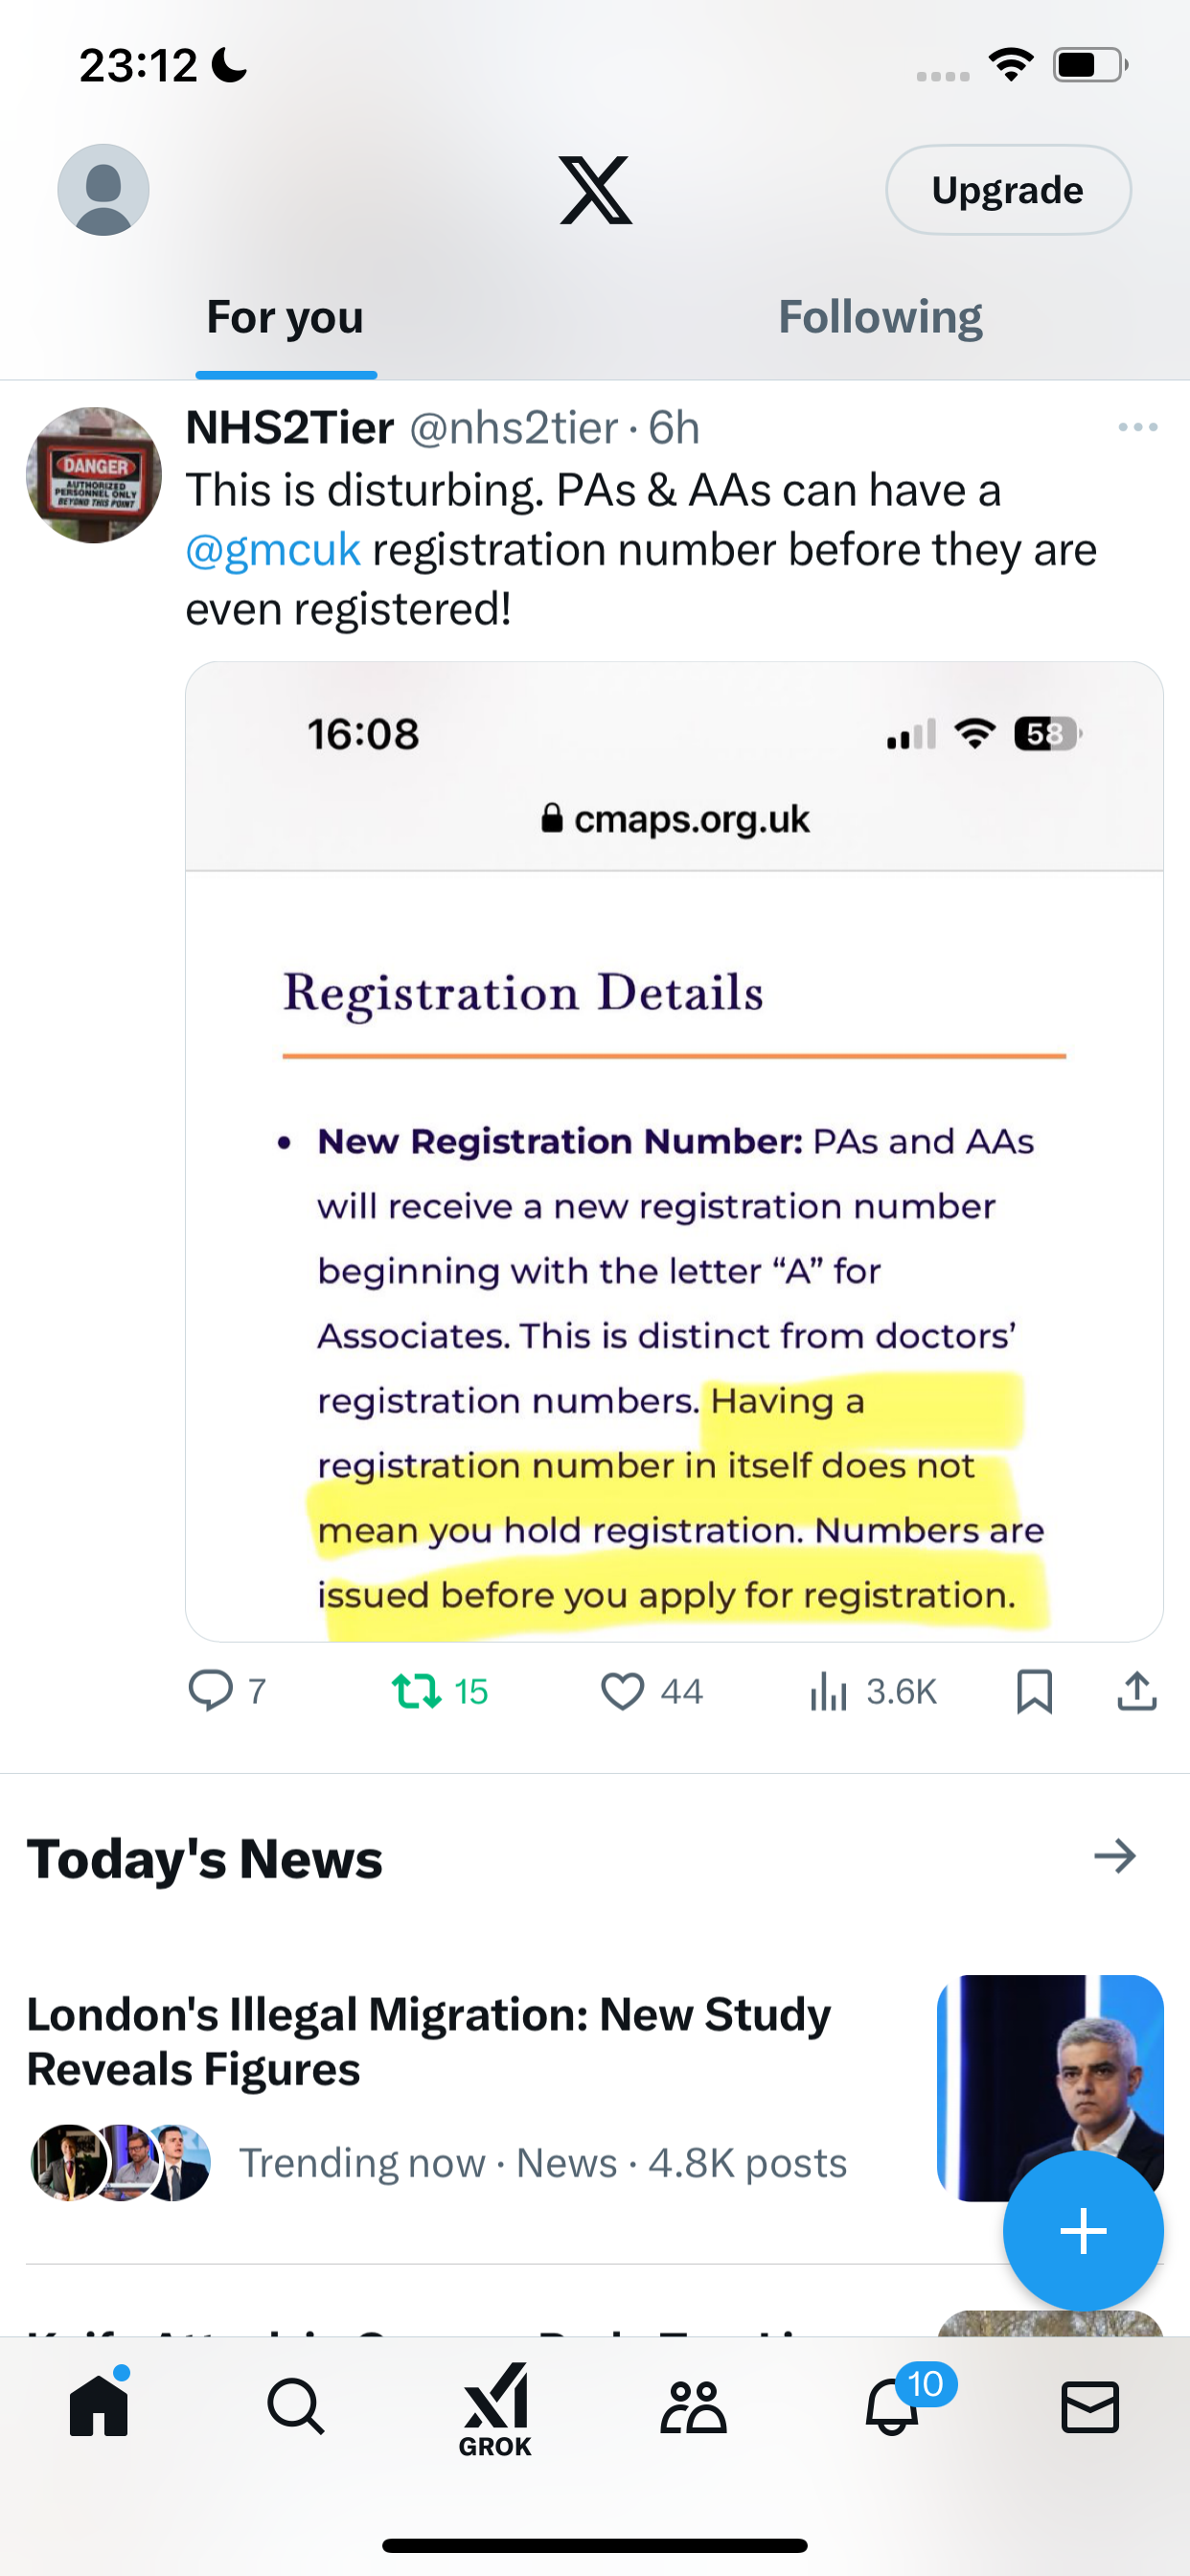This screenshot has width=1190, height=2576.
Task: Open the @gmcuk mention link
Action: [x=273, y=550]
